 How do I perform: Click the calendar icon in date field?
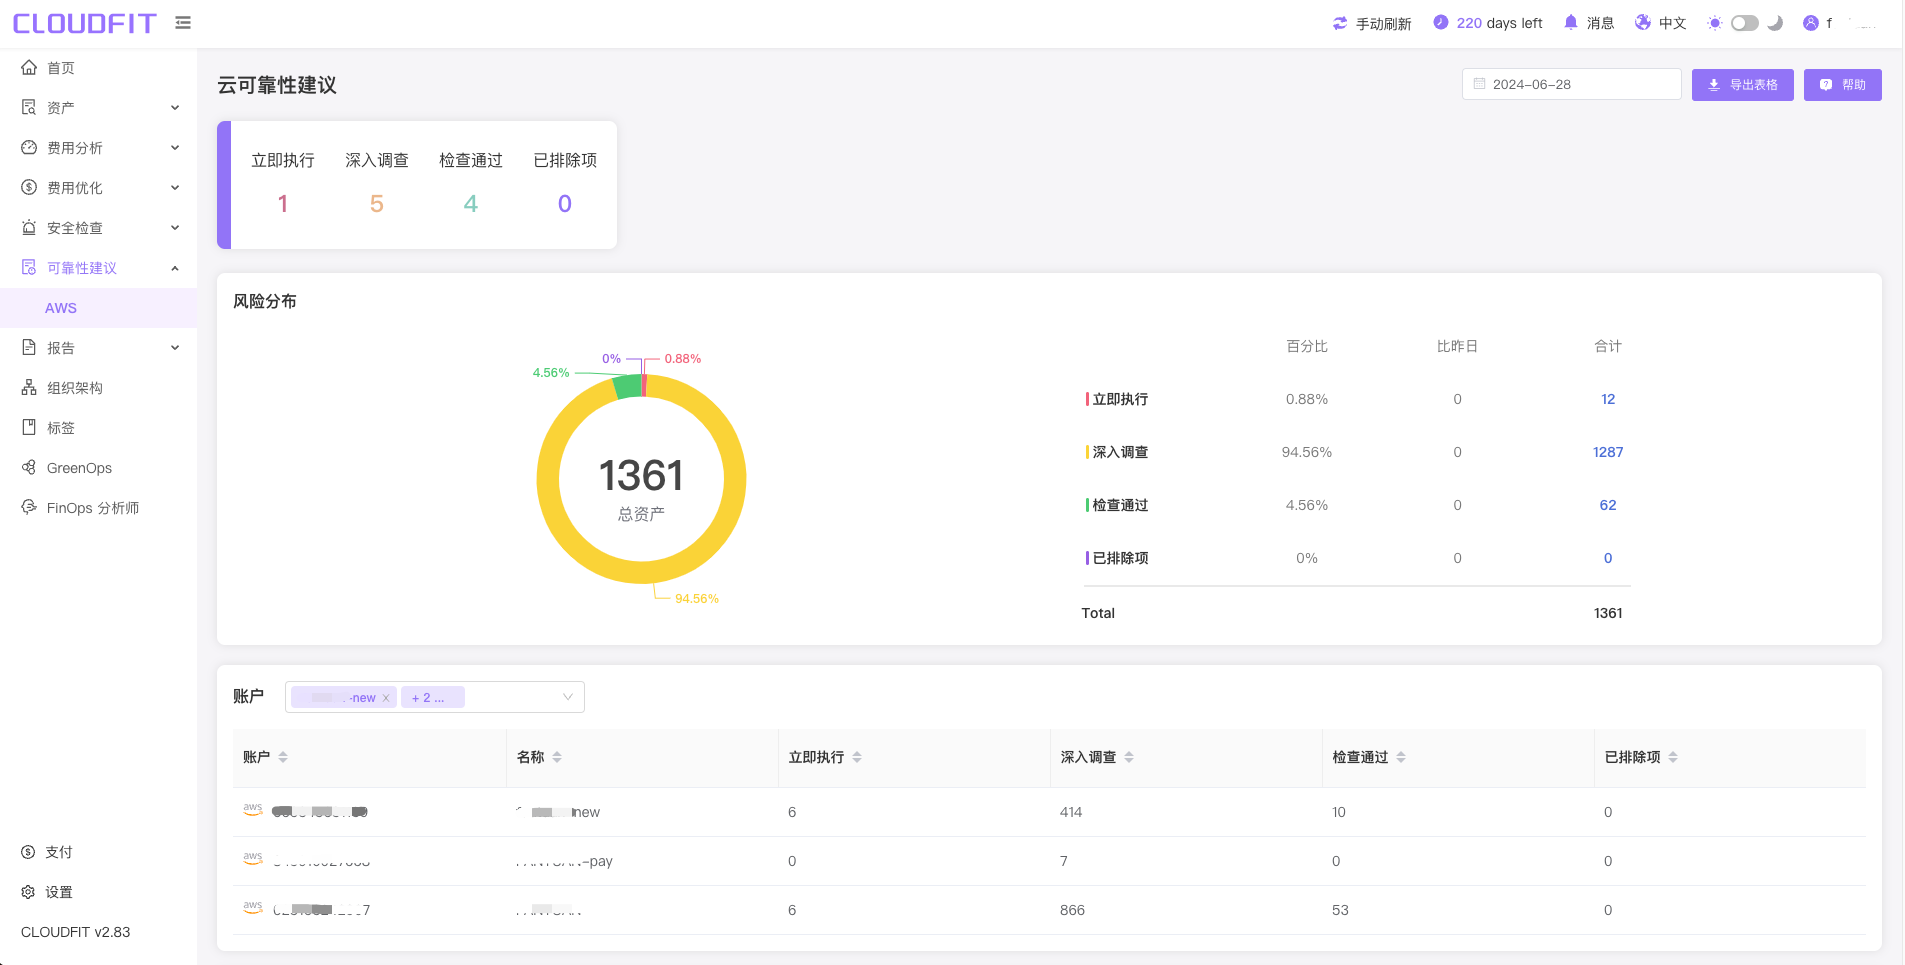pos(1480,84)
